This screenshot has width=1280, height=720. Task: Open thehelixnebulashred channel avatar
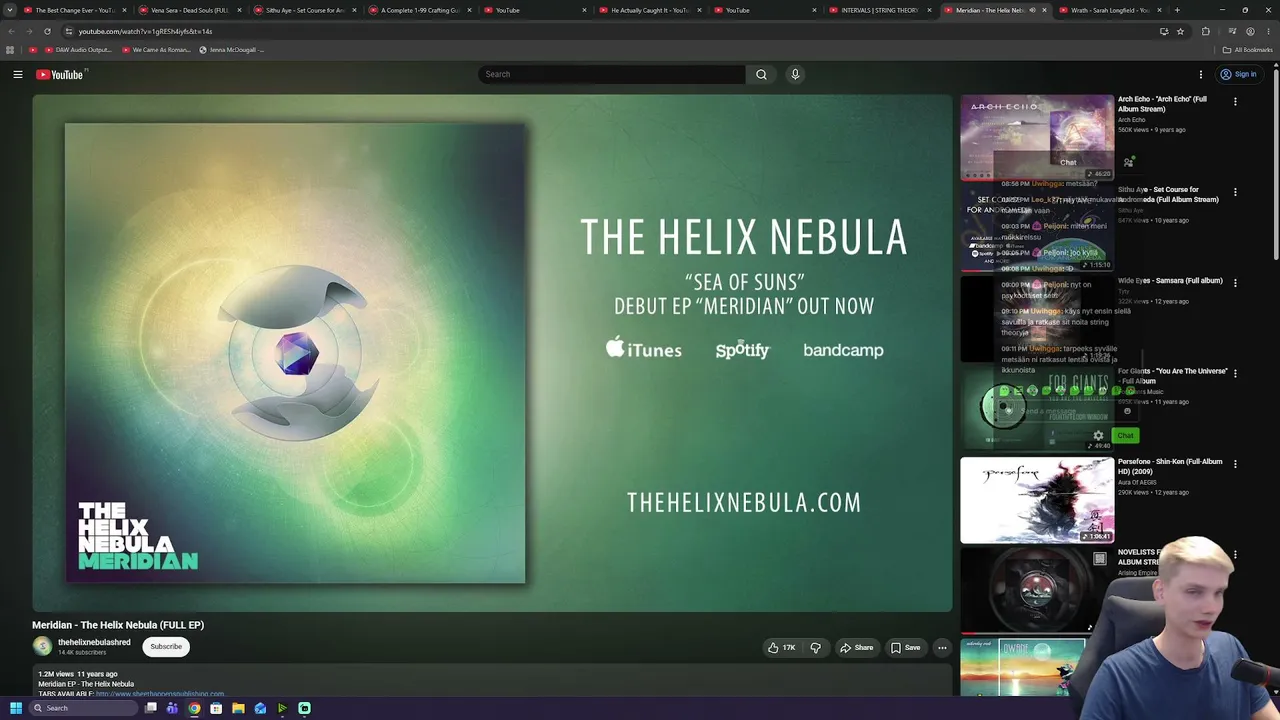click(42, 646)
